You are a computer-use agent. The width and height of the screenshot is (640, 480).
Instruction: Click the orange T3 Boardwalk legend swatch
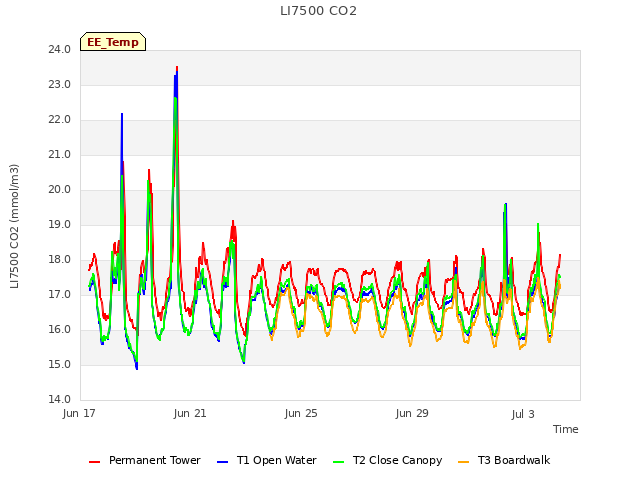pyautogui.click(x=464, y=462)
